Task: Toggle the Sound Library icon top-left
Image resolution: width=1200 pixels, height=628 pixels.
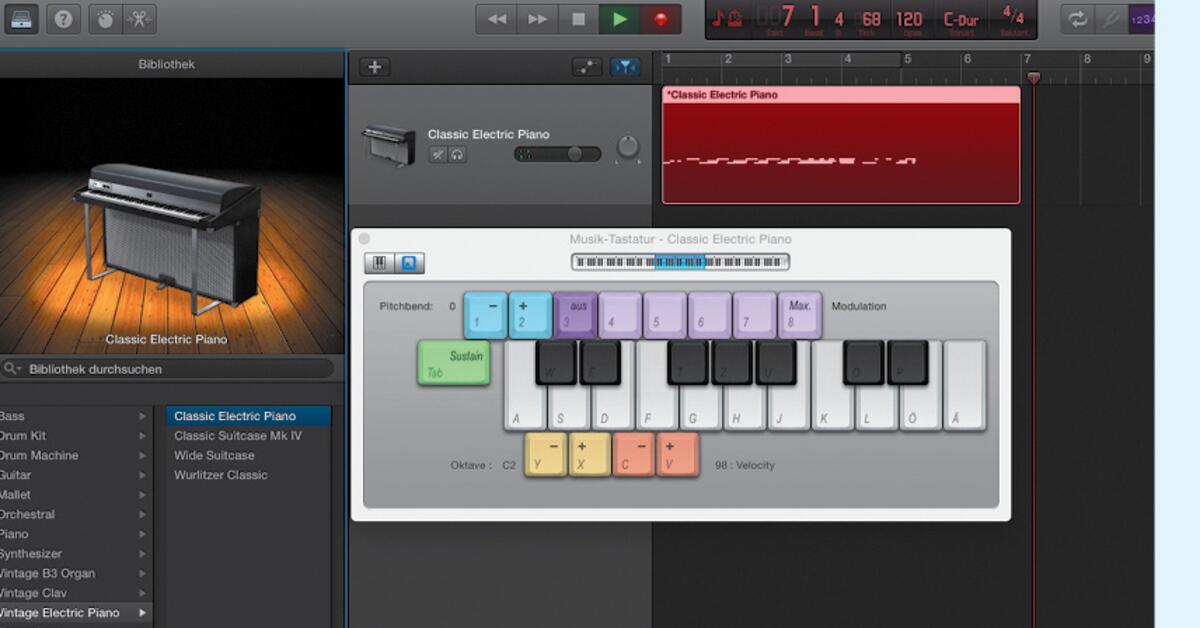Action: click(22, 18)
